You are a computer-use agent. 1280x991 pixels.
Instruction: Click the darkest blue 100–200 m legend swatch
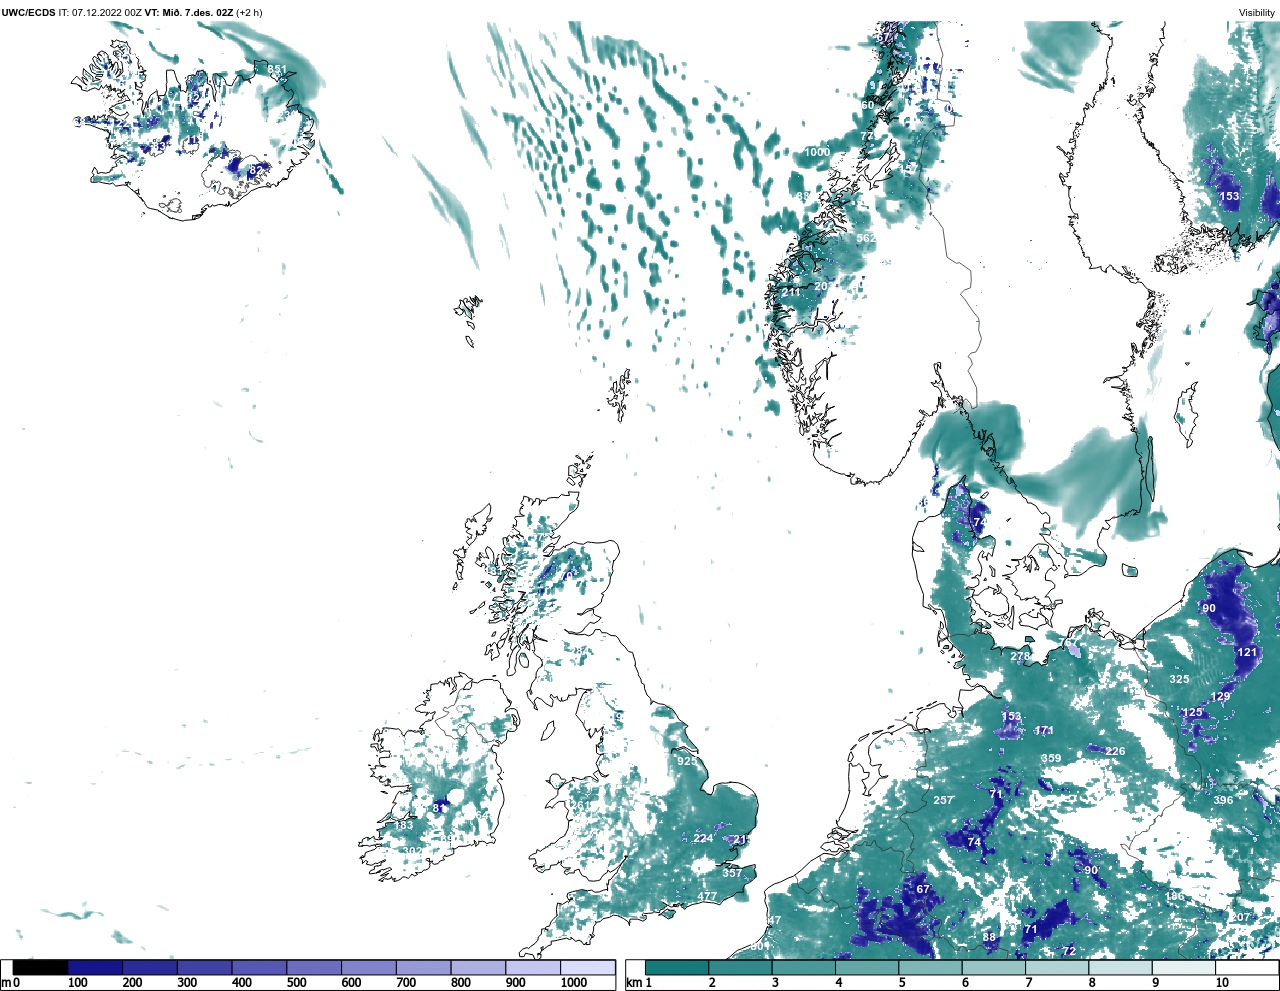95,968
